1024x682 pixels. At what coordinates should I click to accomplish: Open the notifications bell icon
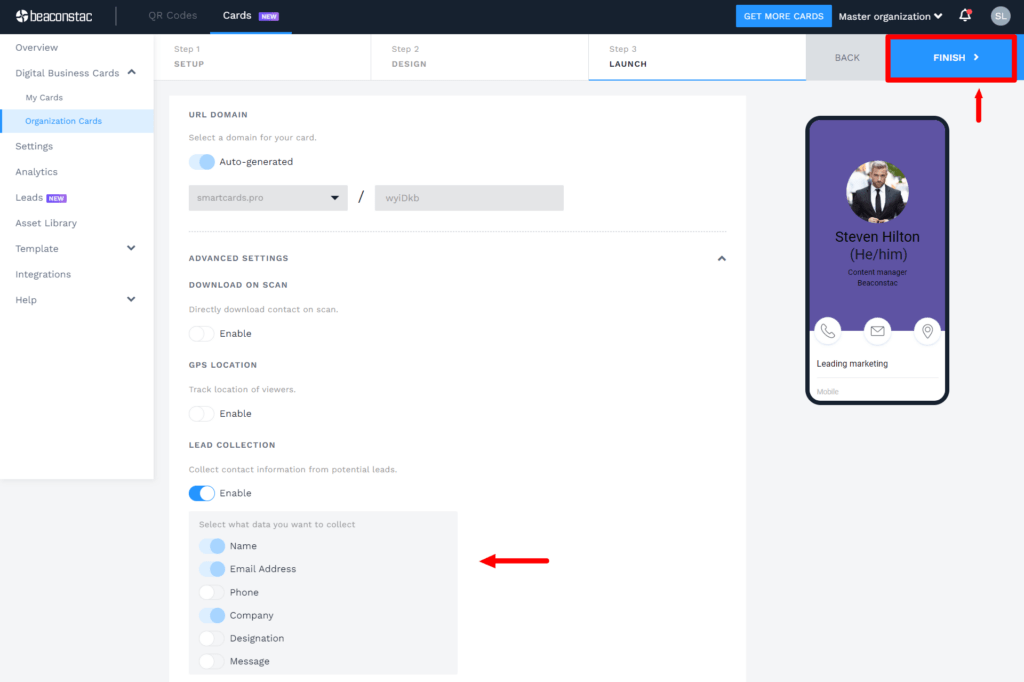click(964, 16)
